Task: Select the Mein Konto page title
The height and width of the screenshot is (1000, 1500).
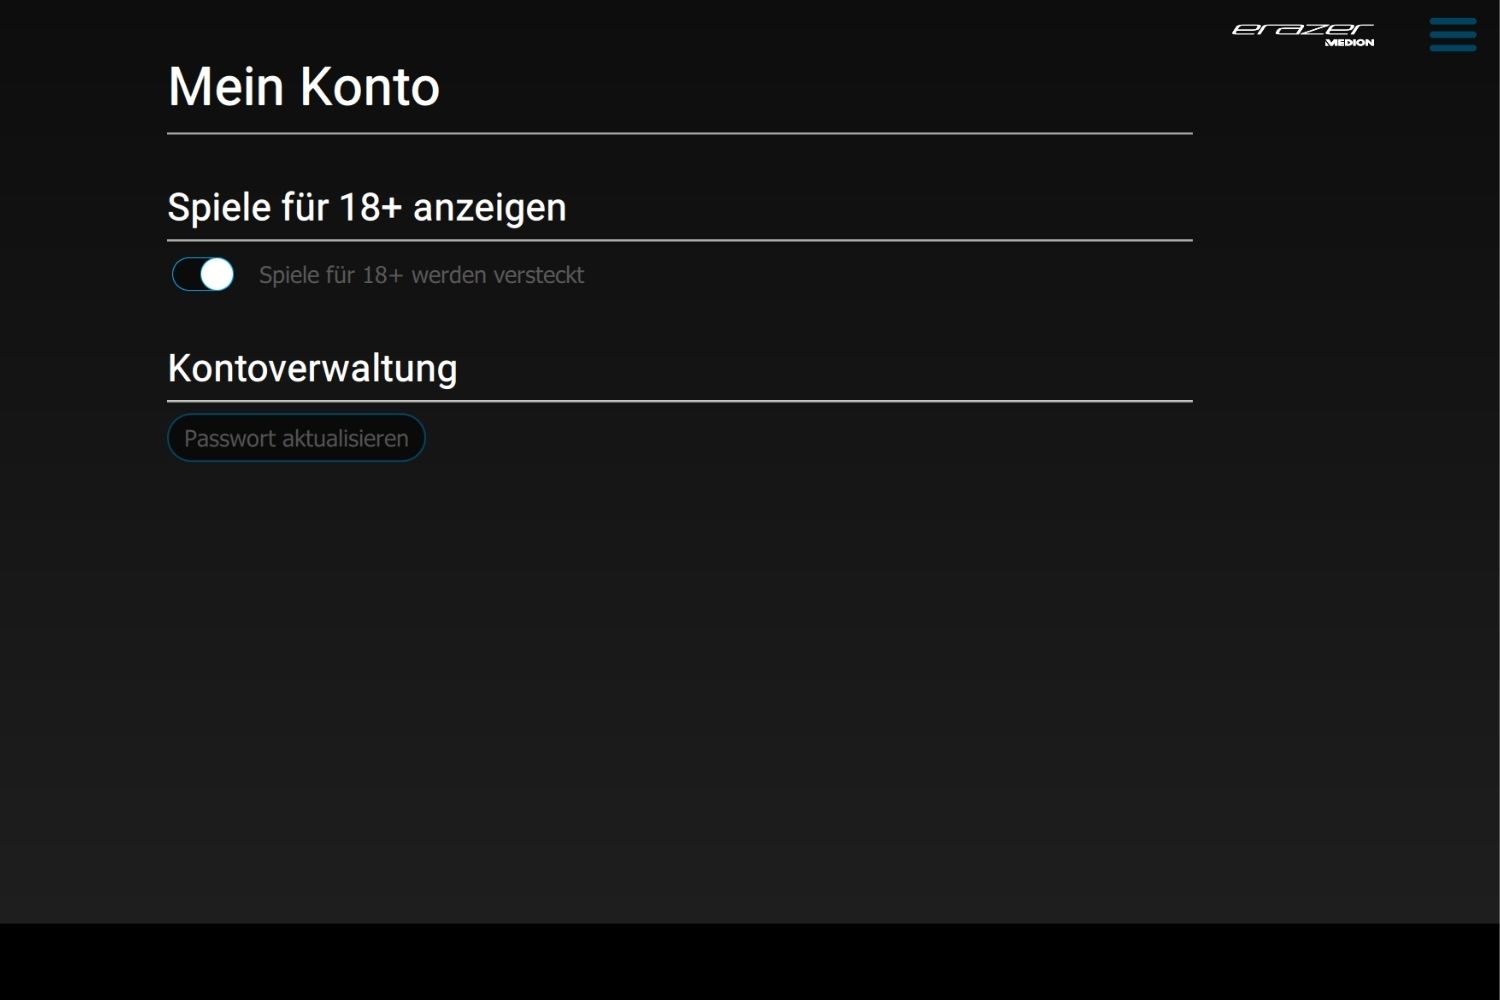Action: (x=304, y=87)
